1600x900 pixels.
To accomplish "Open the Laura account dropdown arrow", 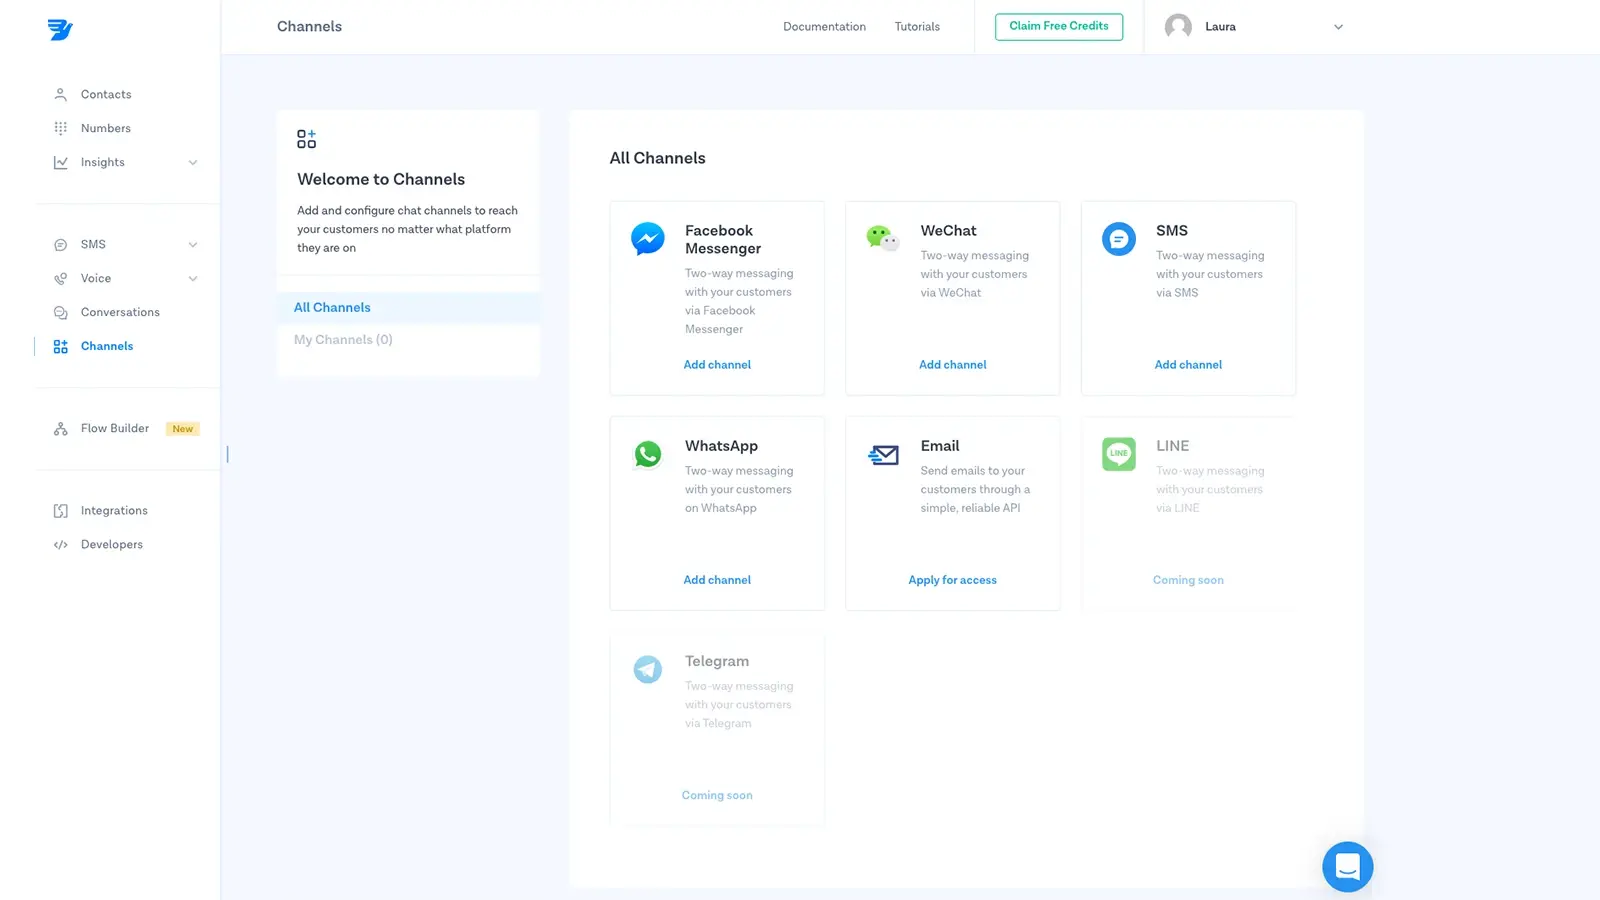I will (1338, 27).
